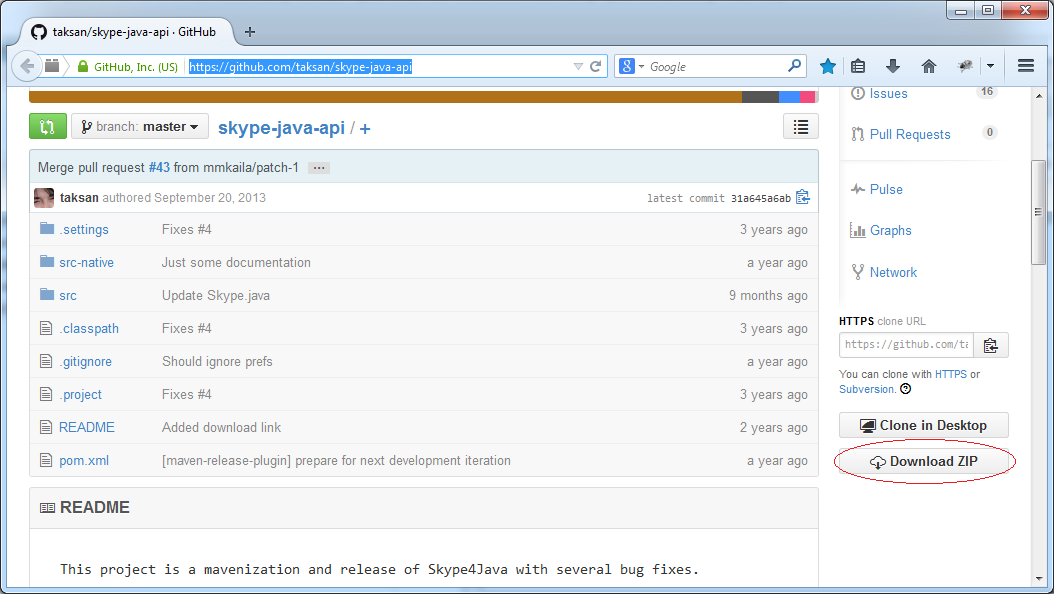Open the branch master dropdown
The width and height of the screenshot is (1054, 594).
(x=140, y=126)
